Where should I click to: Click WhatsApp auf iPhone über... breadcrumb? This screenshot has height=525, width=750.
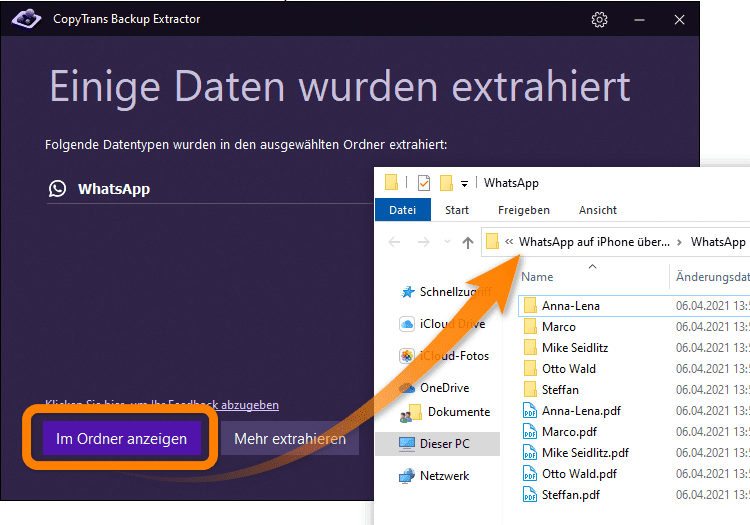595,242
